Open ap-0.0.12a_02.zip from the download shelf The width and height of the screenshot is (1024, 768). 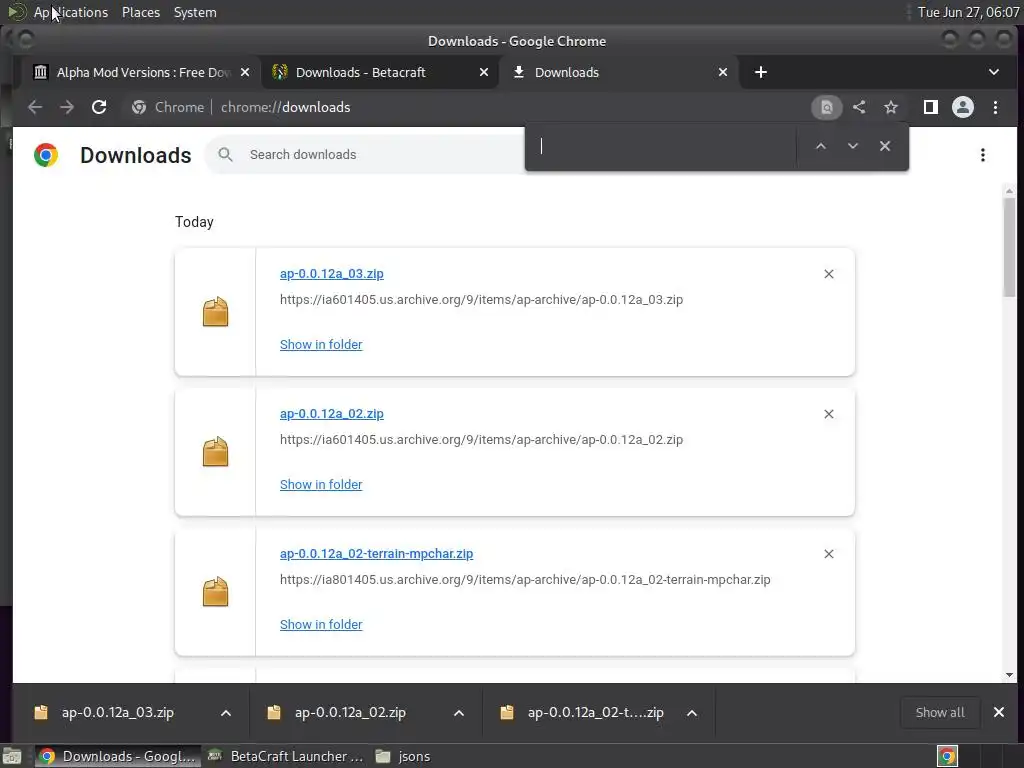(350, 712)
